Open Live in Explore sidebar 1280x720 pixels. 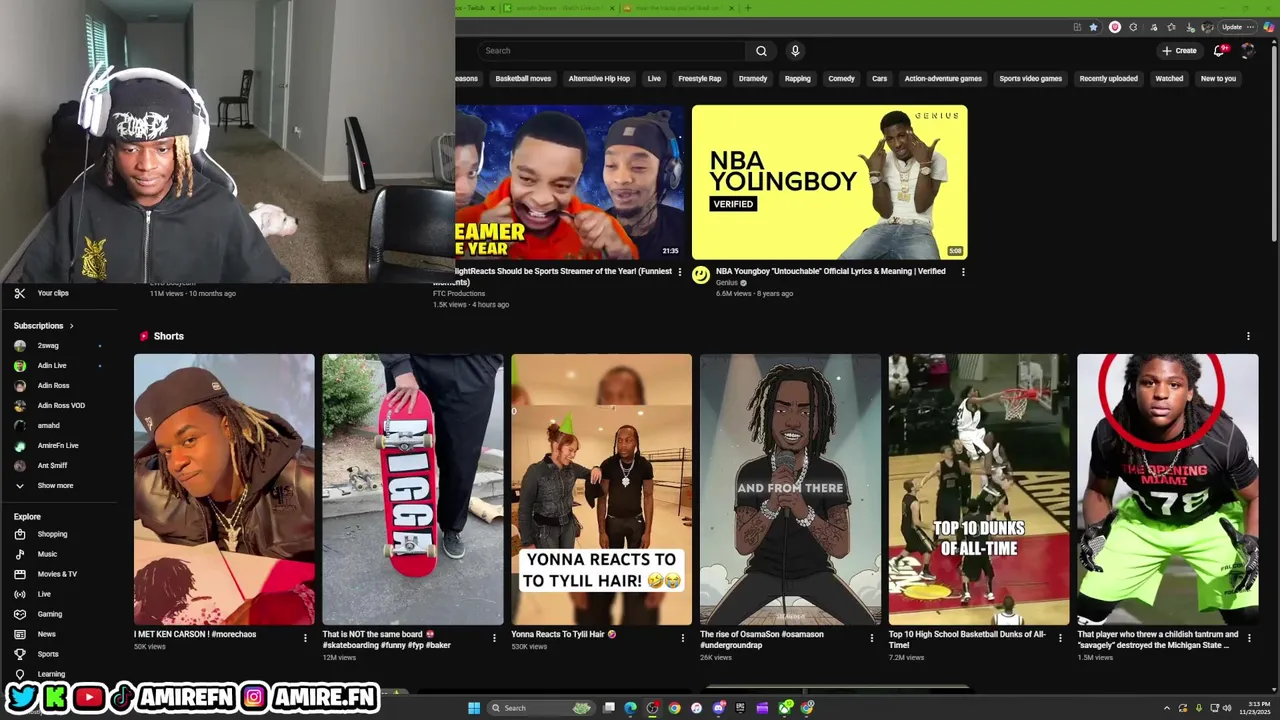(x=44, y=594)
